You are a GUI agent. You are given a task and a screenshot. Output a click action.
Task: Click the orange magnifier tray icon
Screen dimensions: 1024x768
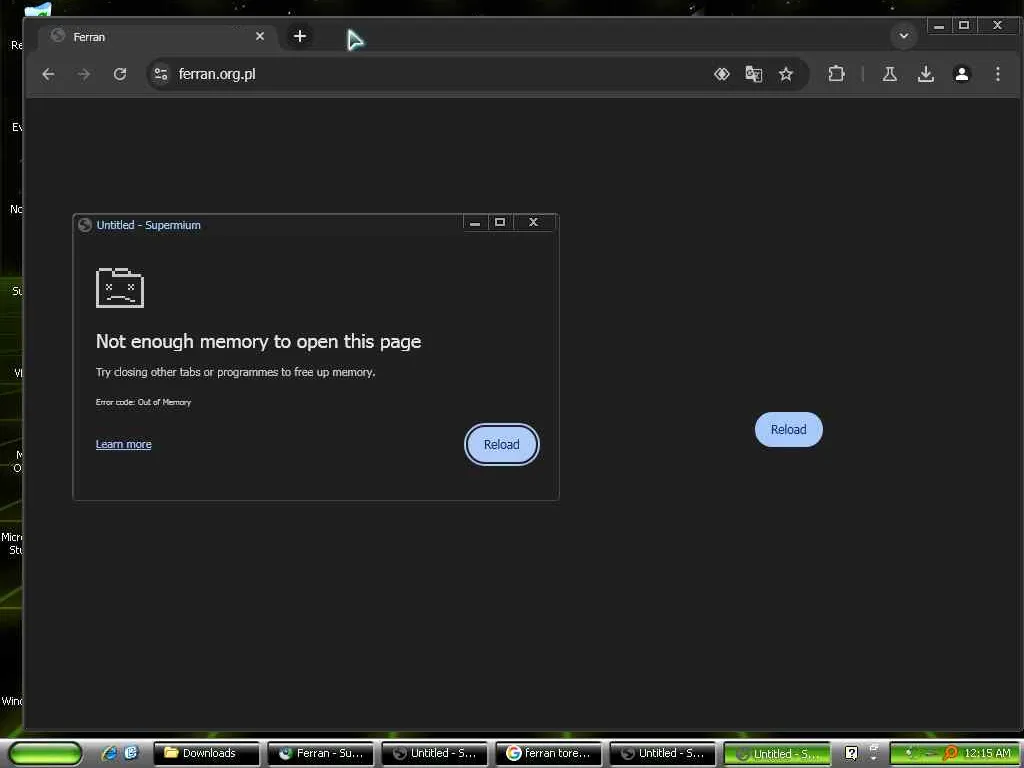tap(951, 754)
